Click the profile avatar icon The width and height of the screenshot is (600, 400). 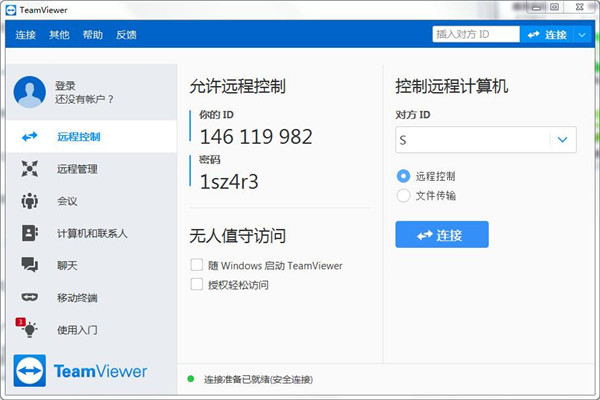click(x=29, y=92)
